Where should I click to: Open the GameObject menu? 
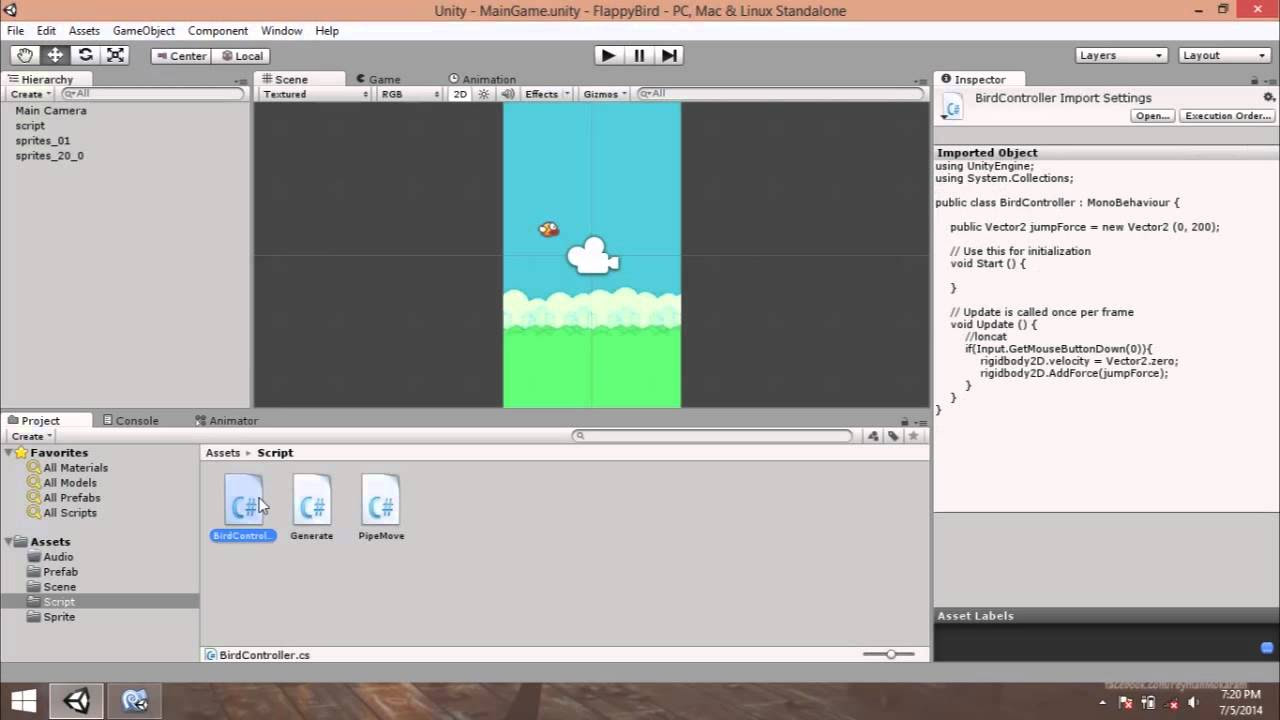click(143, 31)
